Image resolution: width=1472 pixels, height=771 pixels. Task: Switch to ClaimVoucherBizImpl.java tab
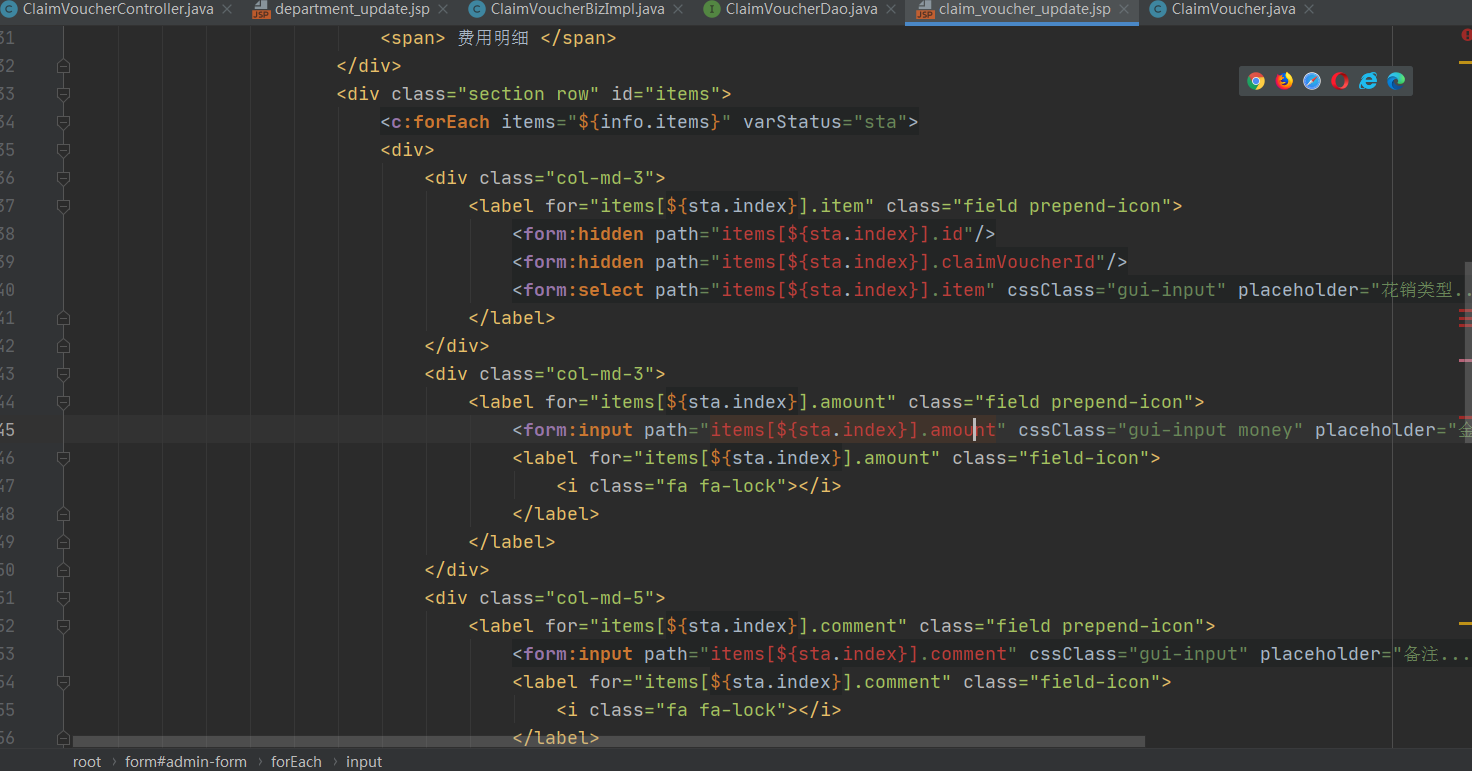click(578, 9)
